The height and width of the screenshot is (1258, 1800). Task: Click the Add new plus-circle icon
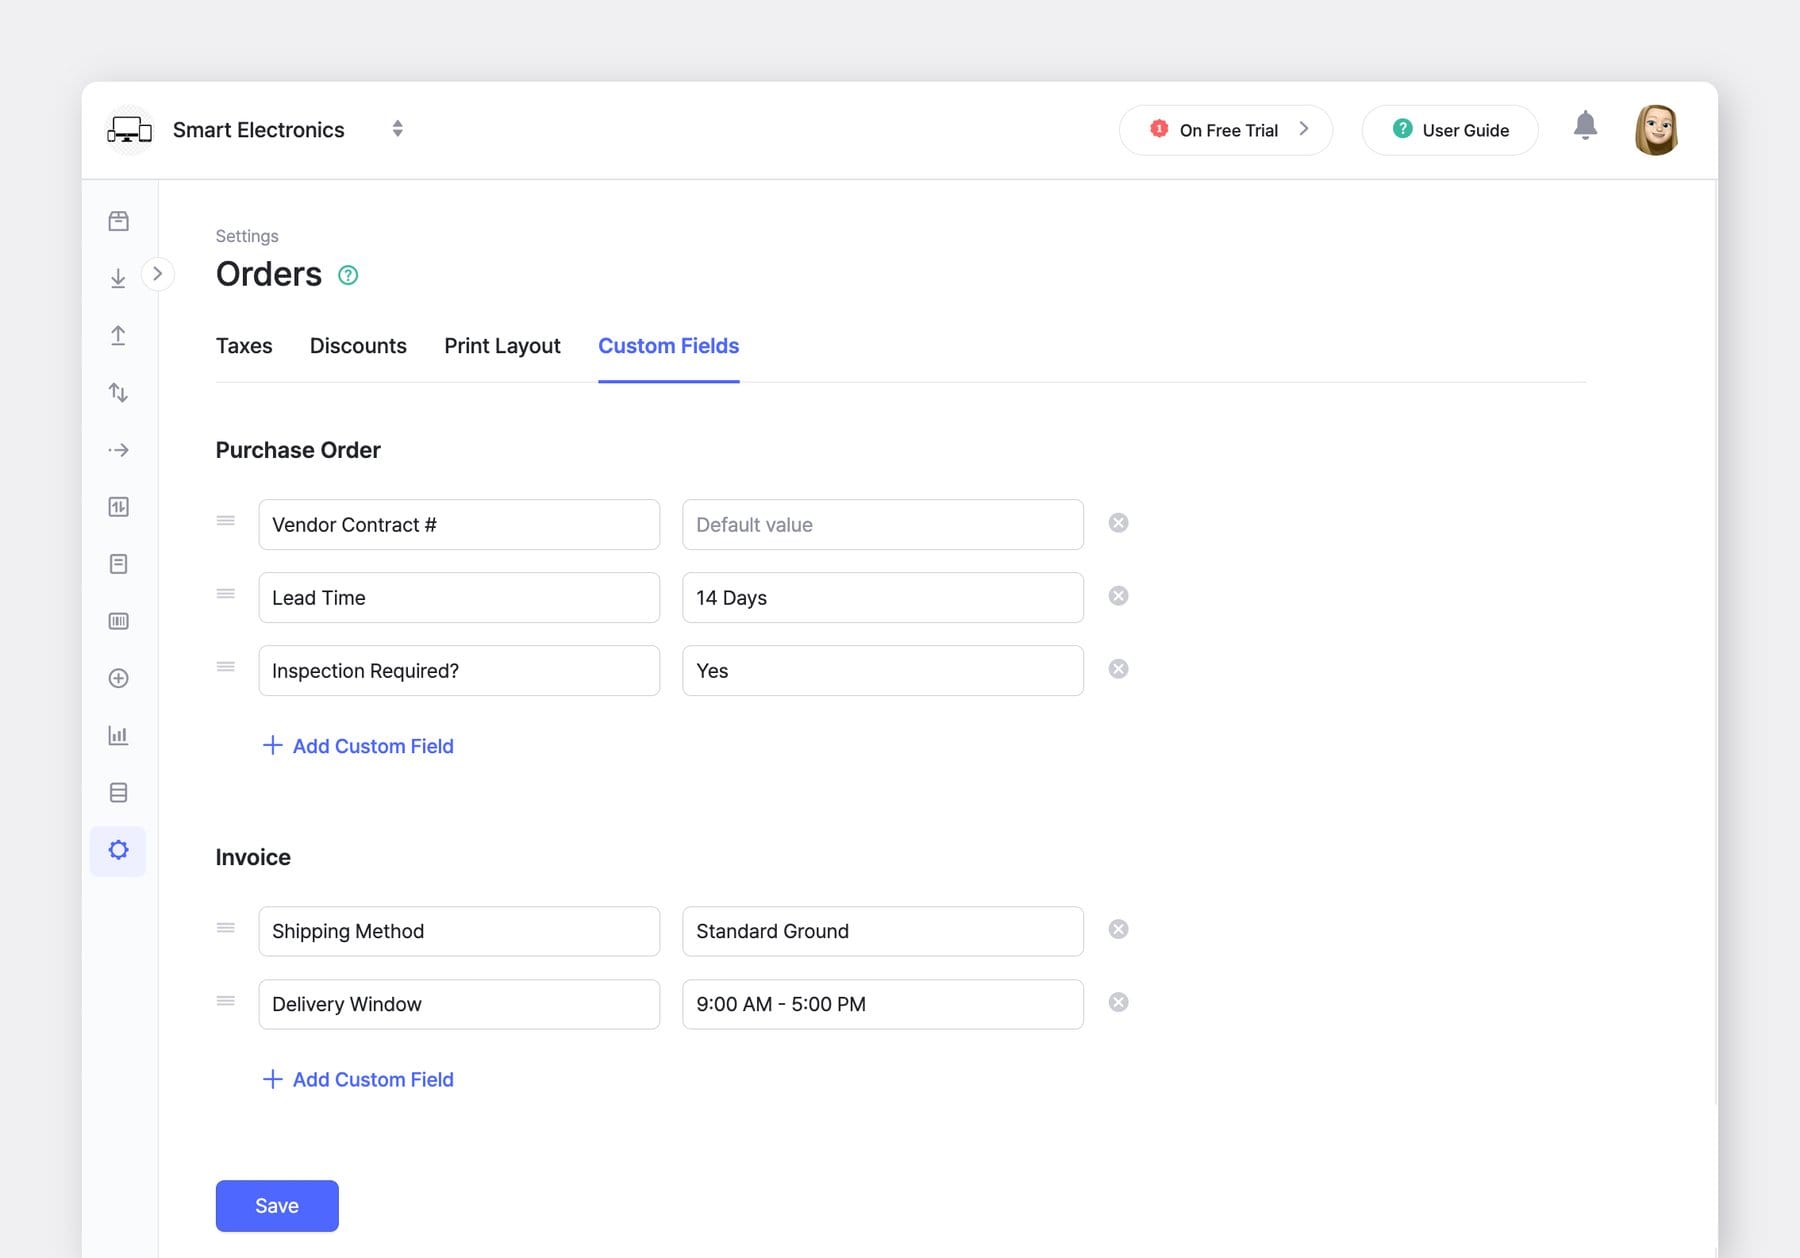click(119, 677)
